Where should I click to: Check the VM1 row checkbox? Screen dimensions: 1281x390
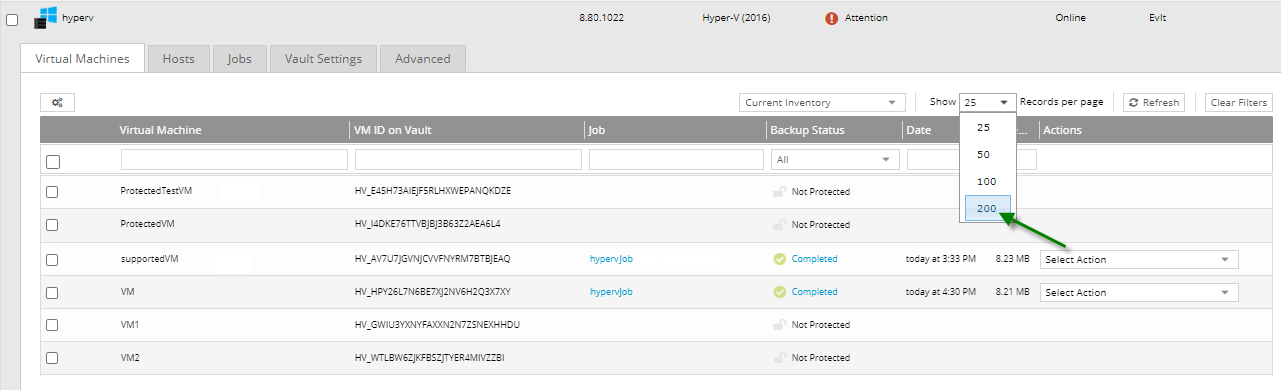tap(52, 325)
